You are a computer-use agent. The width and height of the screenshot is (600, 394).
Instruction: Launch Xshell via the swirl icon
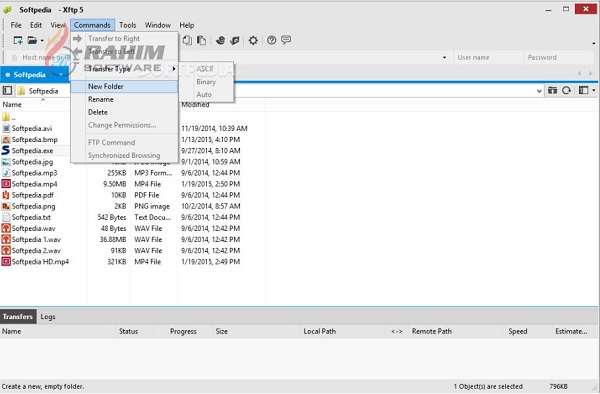pos(220,40)
